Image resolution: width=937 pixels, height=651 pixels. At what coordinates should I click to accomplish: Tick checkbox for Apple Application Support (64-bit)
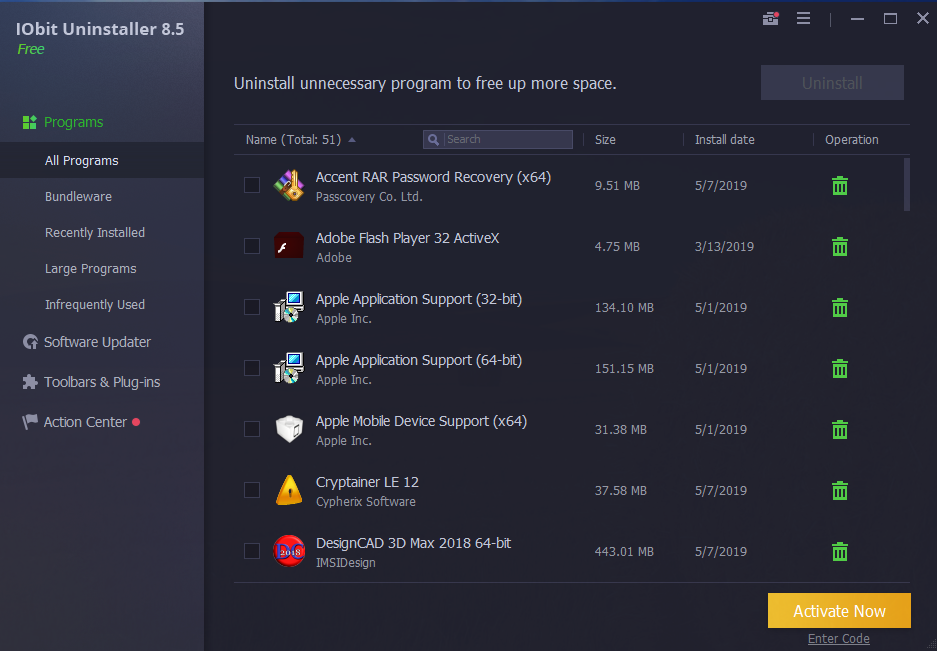pos(252,368)
